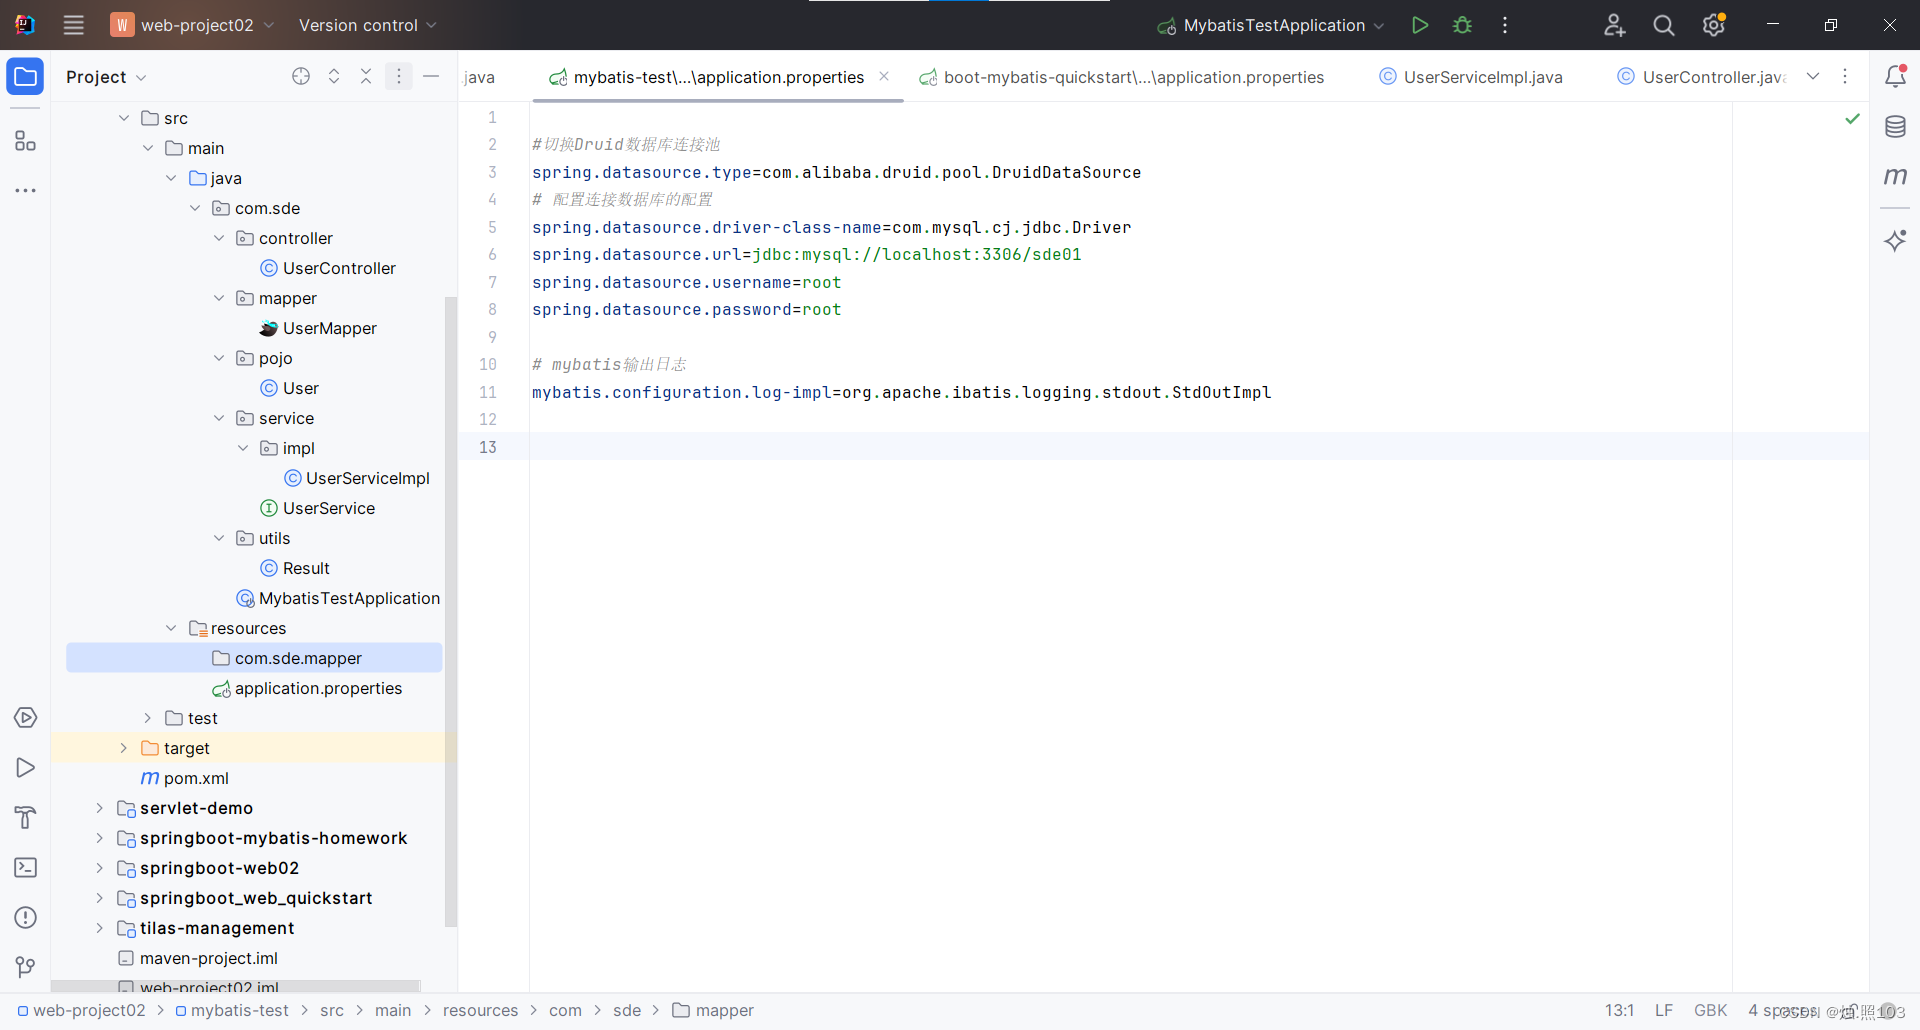Change GBK file encoding in status bar
Viewport: 1920px width, 1030px height.
1711,1010
